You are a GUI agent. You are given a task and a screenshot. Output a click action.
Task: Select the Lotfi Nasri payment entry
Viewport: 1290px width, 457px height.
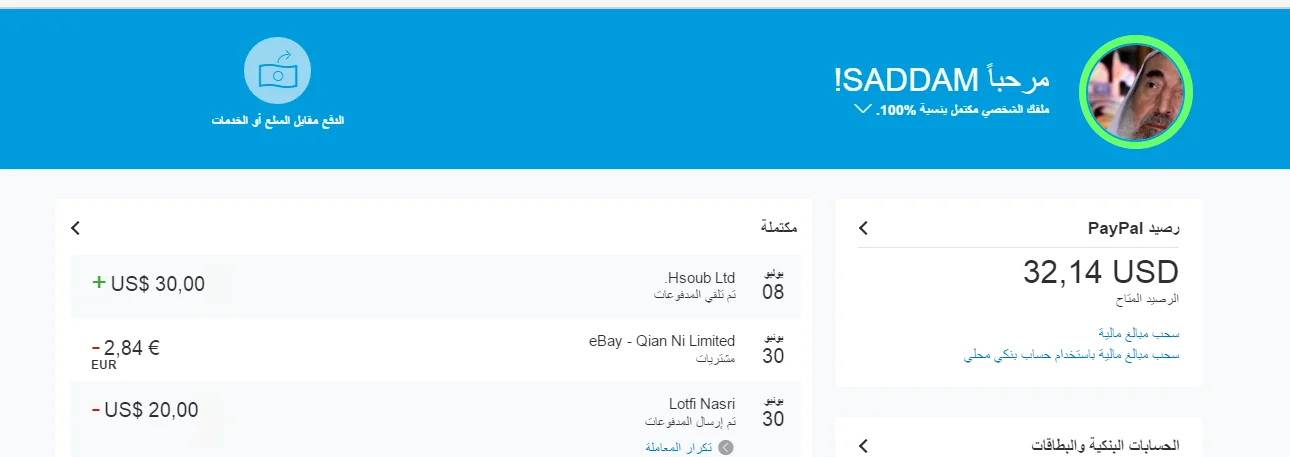tap(702, 404)
